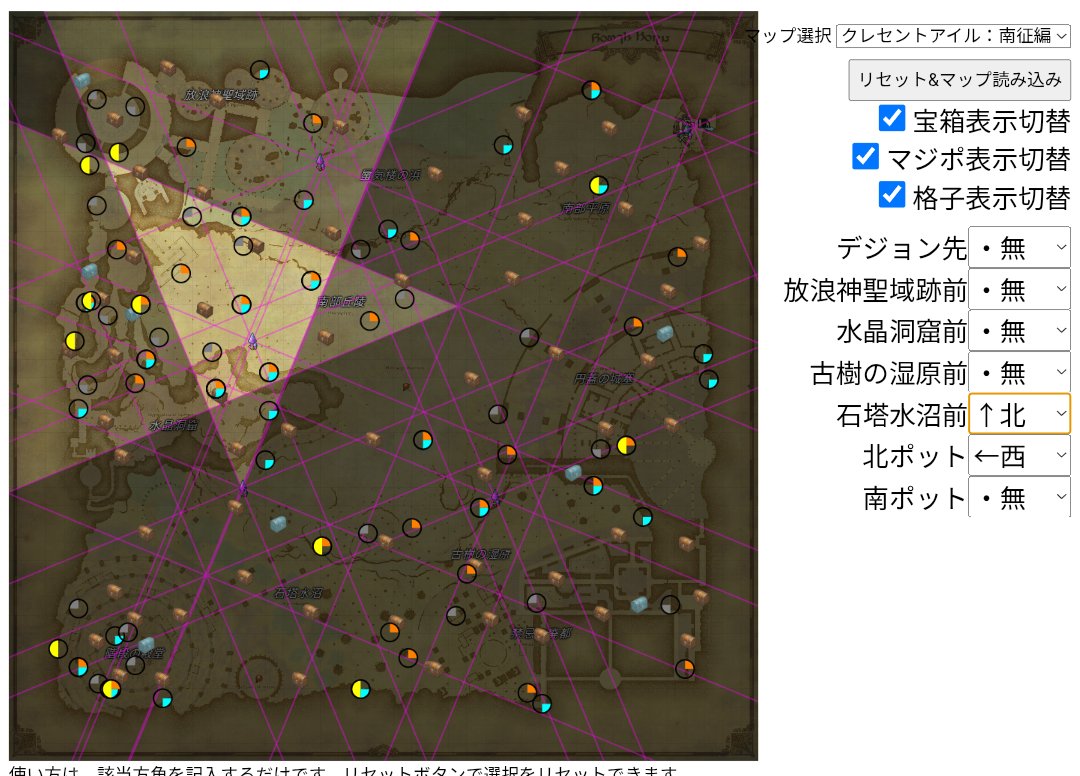This screenshot has height=776, width=1080.
Task: Click the 蜃気楼の浜 map label
Action: [391, 176]
